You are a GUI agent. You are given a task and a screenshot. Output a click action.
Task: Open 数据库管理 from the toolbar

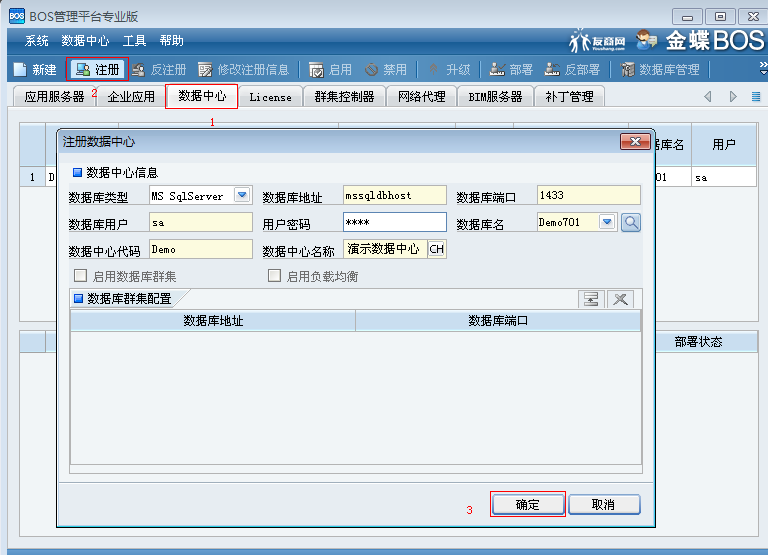coord(660,70)
